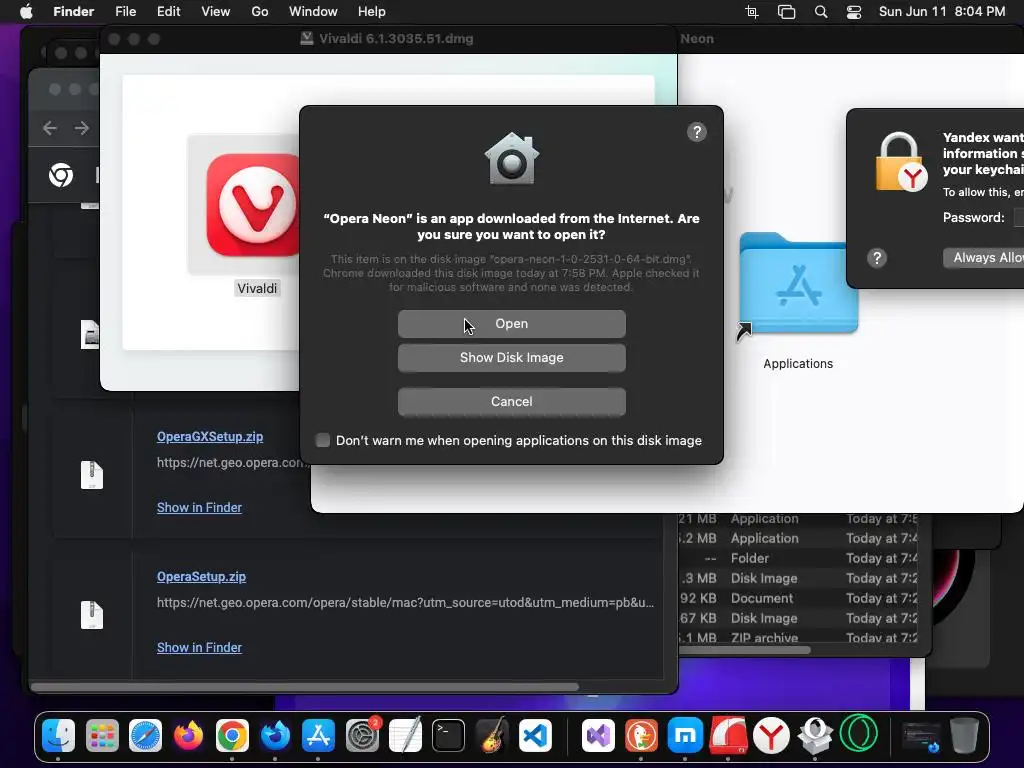Open help in the Opera Neon security dialog

pyautogui.click(x=697, y=132)
